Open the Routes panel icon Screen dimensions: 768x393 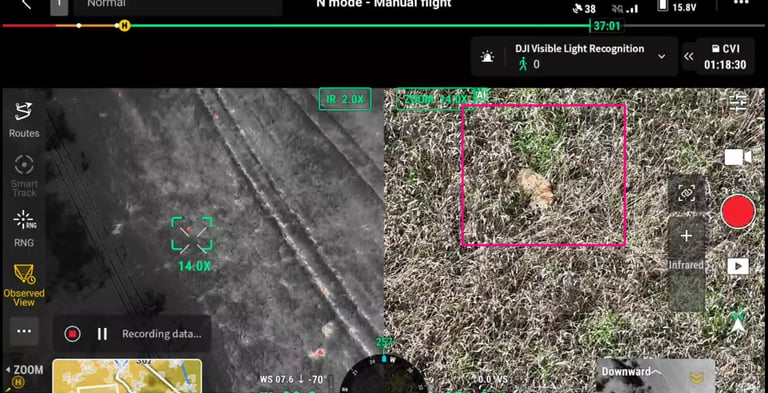tap(24, 112)
